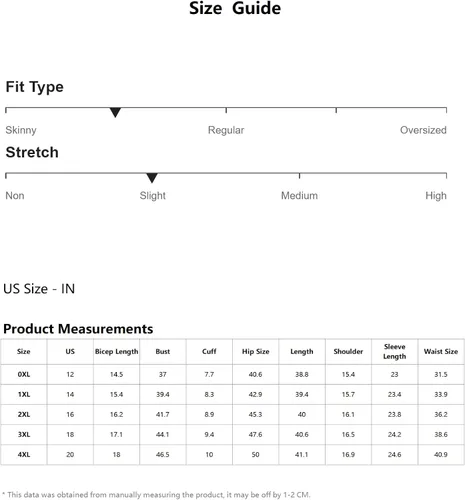This screenshot has height=500, width=465.
Task: Click the Sleeve Length column header
Action: (x=395, y=351)
